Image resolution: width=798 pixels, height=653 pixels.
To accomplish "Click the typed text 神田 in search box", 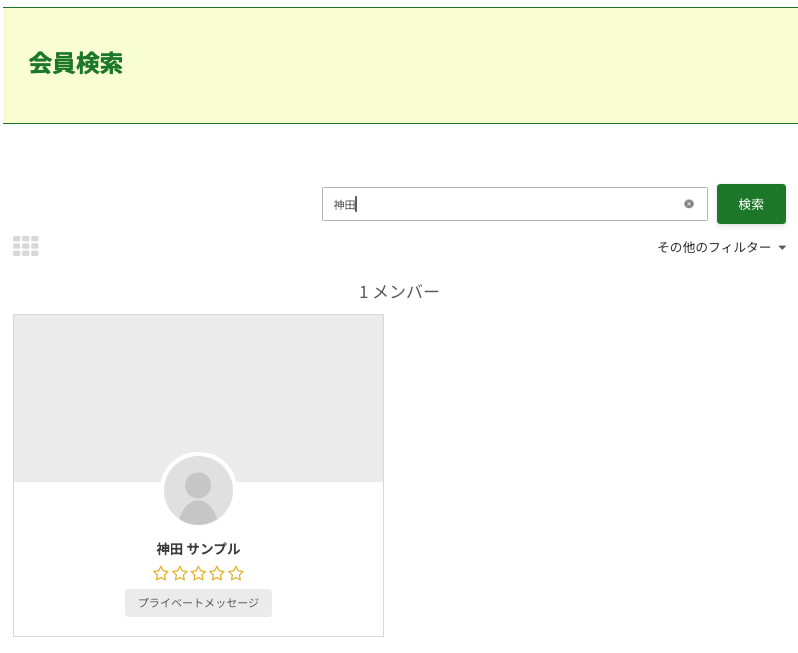I will 344,204.
